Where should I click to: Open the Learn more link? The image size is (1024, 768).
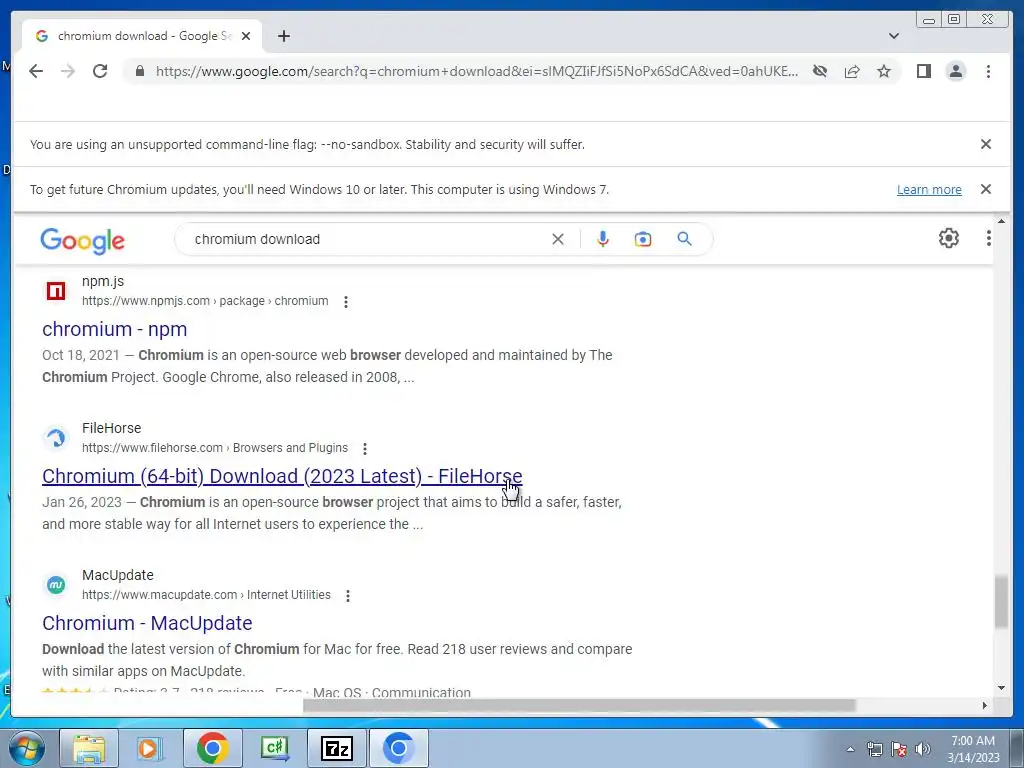click(x=929, y=189)
